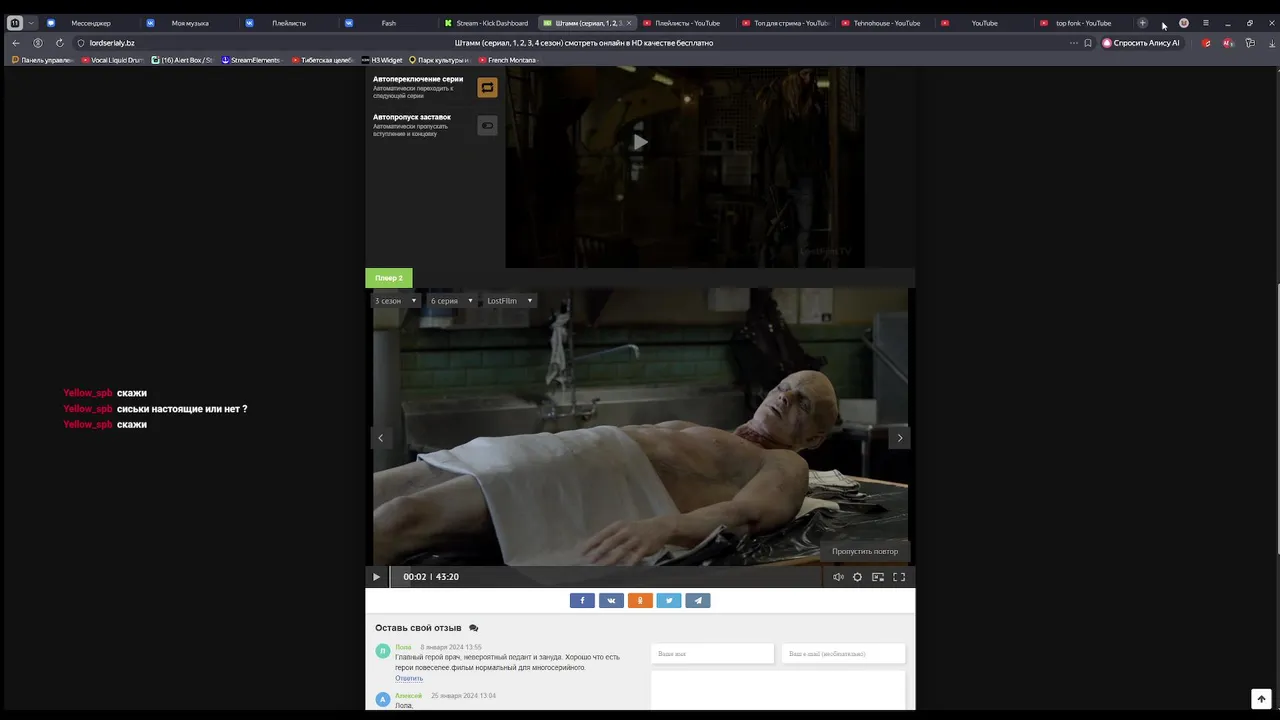1280x720 pixels.
Task: Click the player progress bar start
Action: tap(392, 577)
